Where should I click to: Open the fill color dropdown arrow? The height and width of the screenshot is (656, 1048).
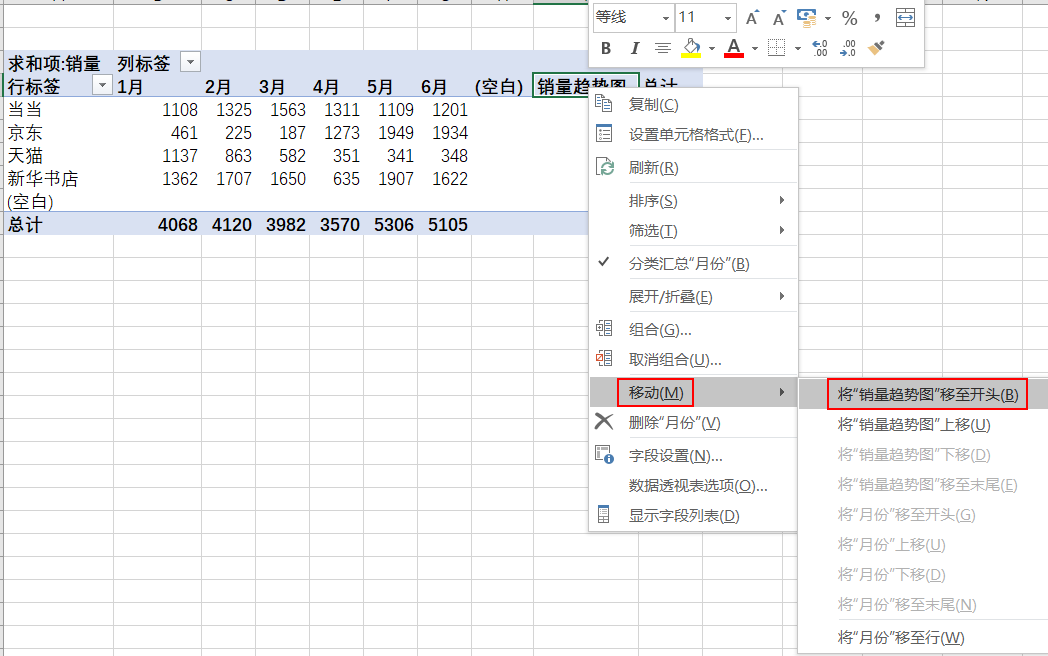712,49
